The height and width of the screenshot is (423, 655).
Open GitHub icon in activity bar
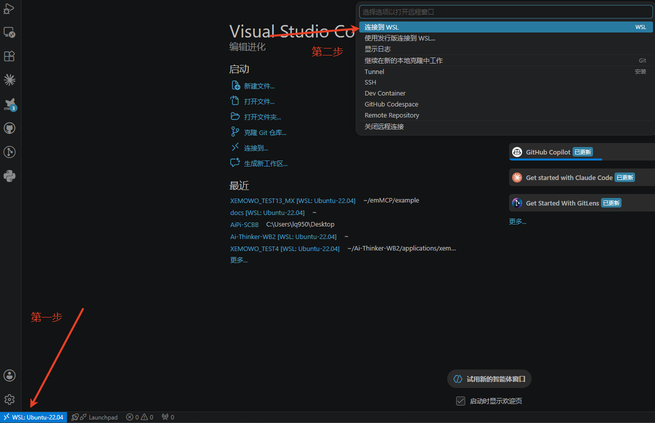[9, 128]
